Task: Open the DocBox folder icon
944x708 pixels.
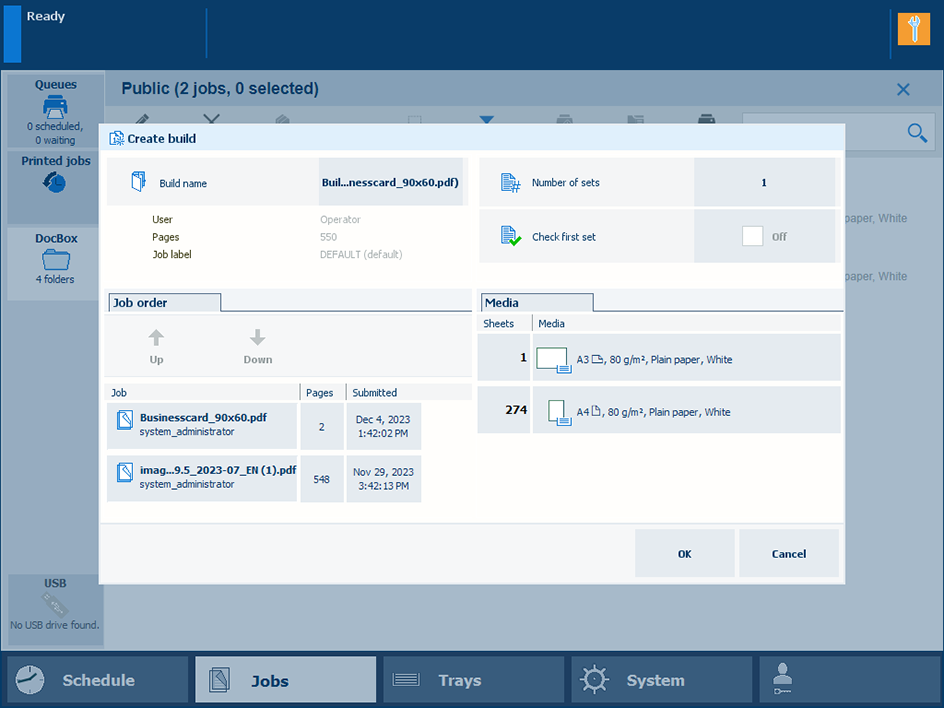Action: (x=56, y=259)
